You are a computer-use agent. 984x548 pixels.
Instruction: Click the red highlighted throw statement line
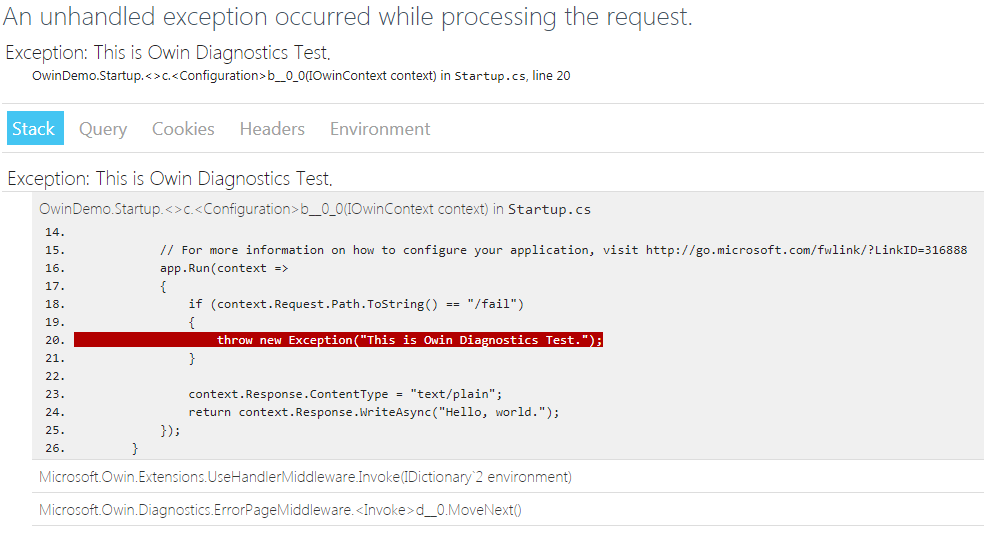(409, 340)
